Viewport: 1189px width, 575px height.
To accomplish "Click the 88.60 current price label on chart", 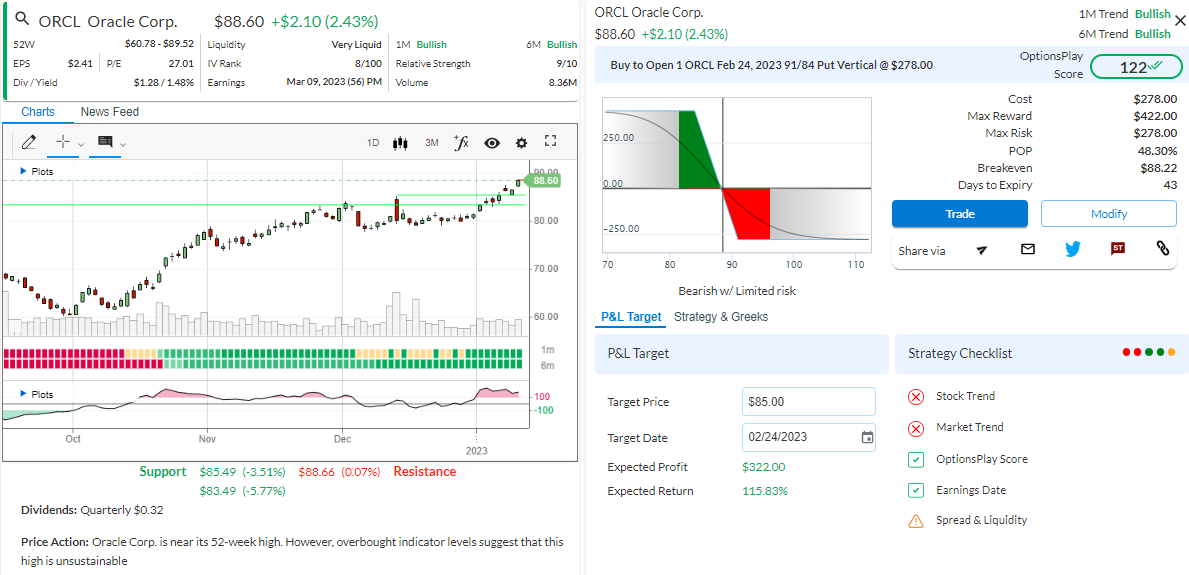I will pyautogui.click(x=546, y=181).
